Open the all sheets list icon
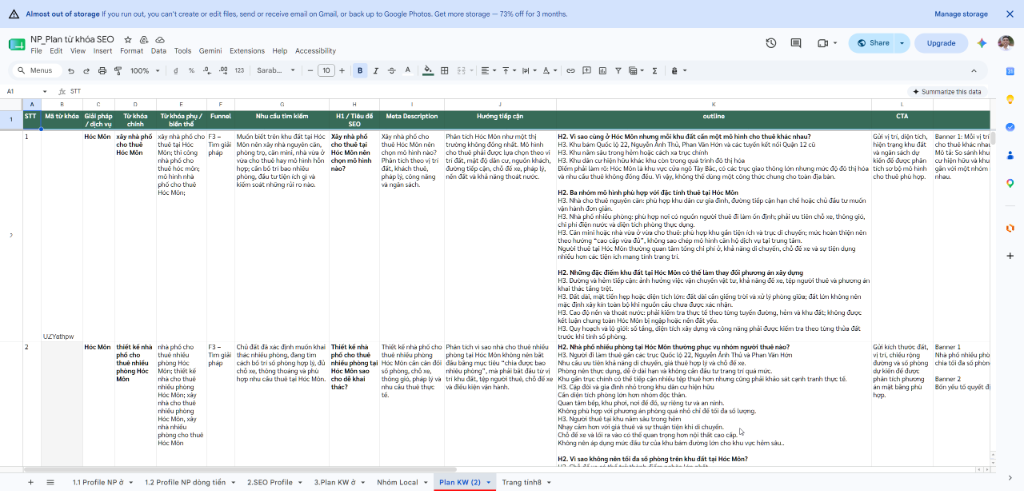The height and width of the screenshot is (491, 1024). [50, 482]
